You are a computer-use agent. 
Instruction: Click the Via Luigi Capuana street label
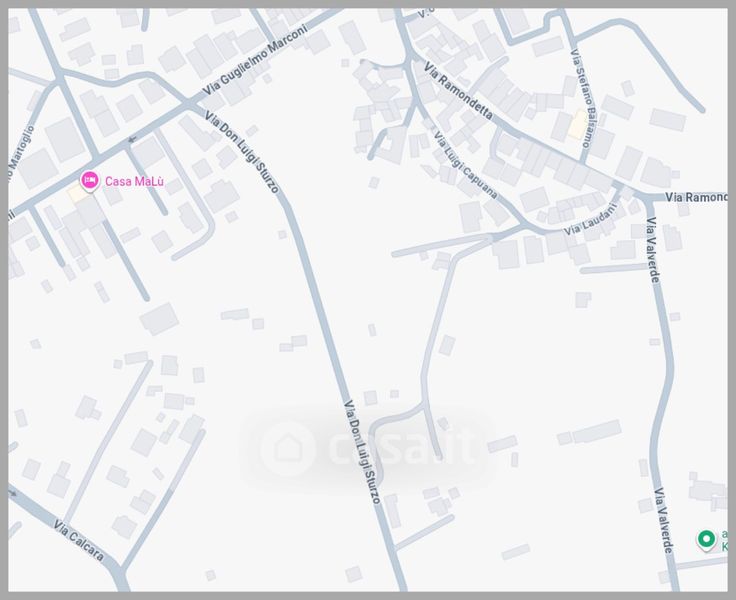pos(465,165)
